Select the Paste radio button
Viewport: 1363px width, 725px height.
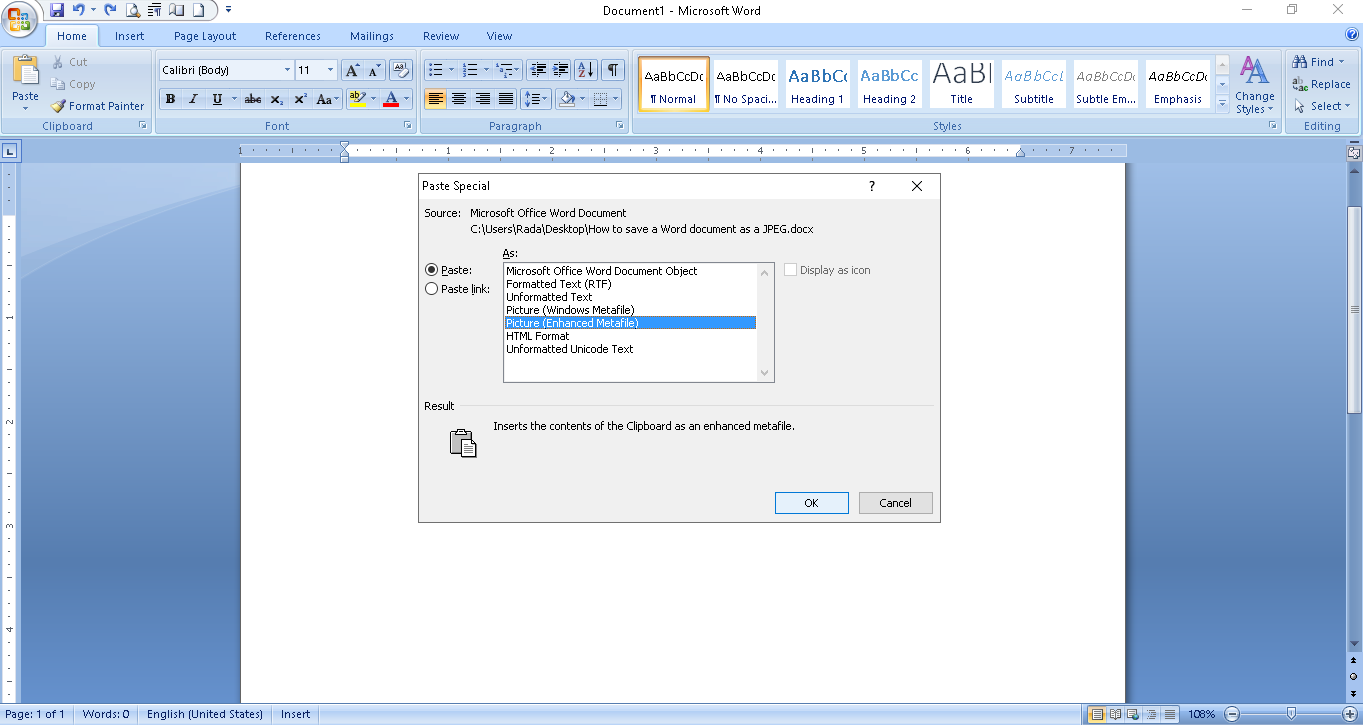[432, 270]
